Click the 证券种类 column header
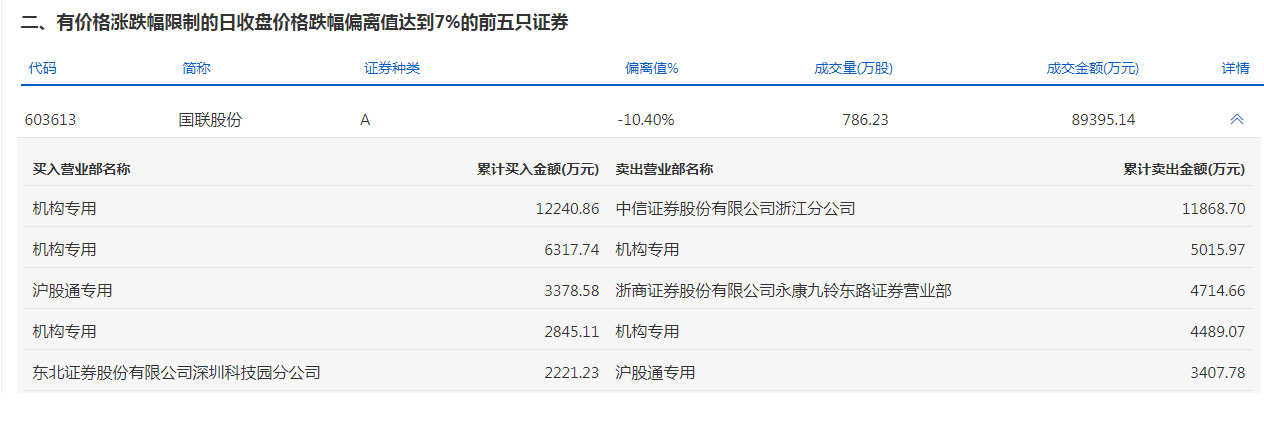 point(392,69)
